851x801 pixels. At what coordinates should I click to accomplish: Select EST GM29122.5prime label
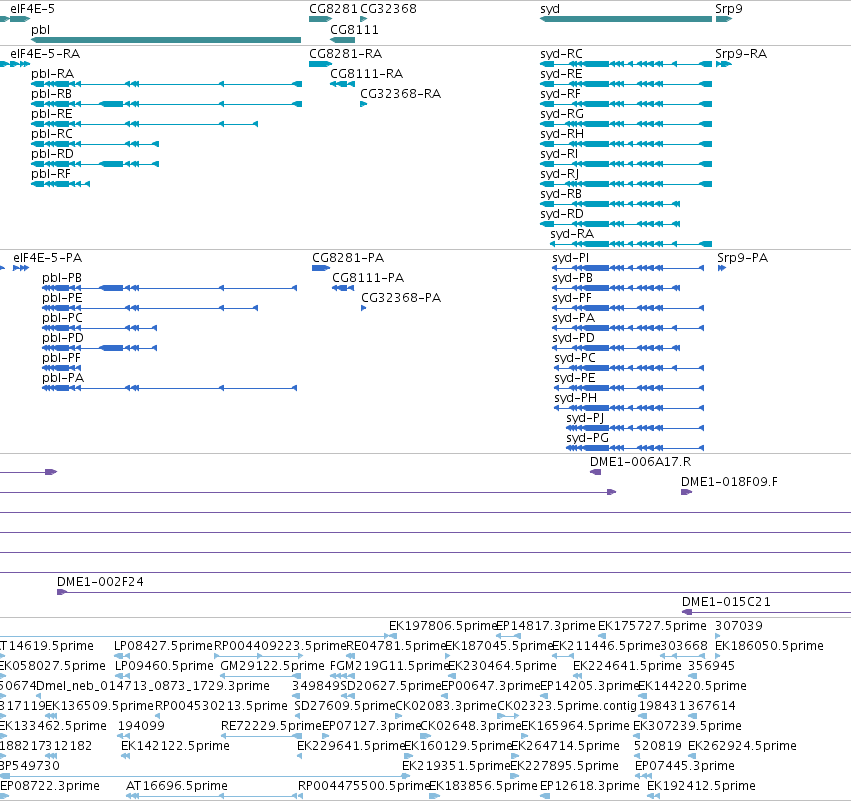pos(272,666)
